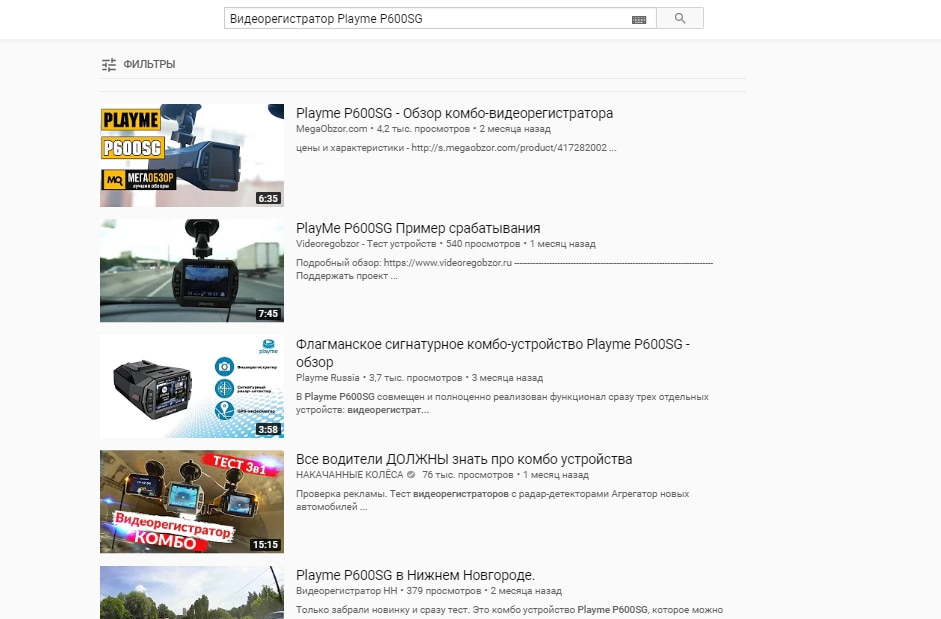Focus the search field with Видеорегистратор Playme P600SG

440,18
